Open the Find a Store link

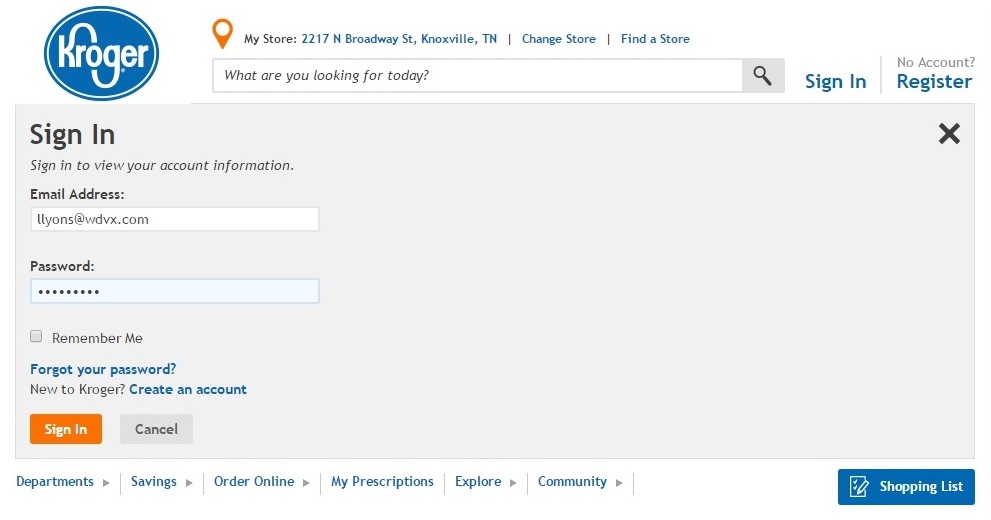(x=655, y=39)
